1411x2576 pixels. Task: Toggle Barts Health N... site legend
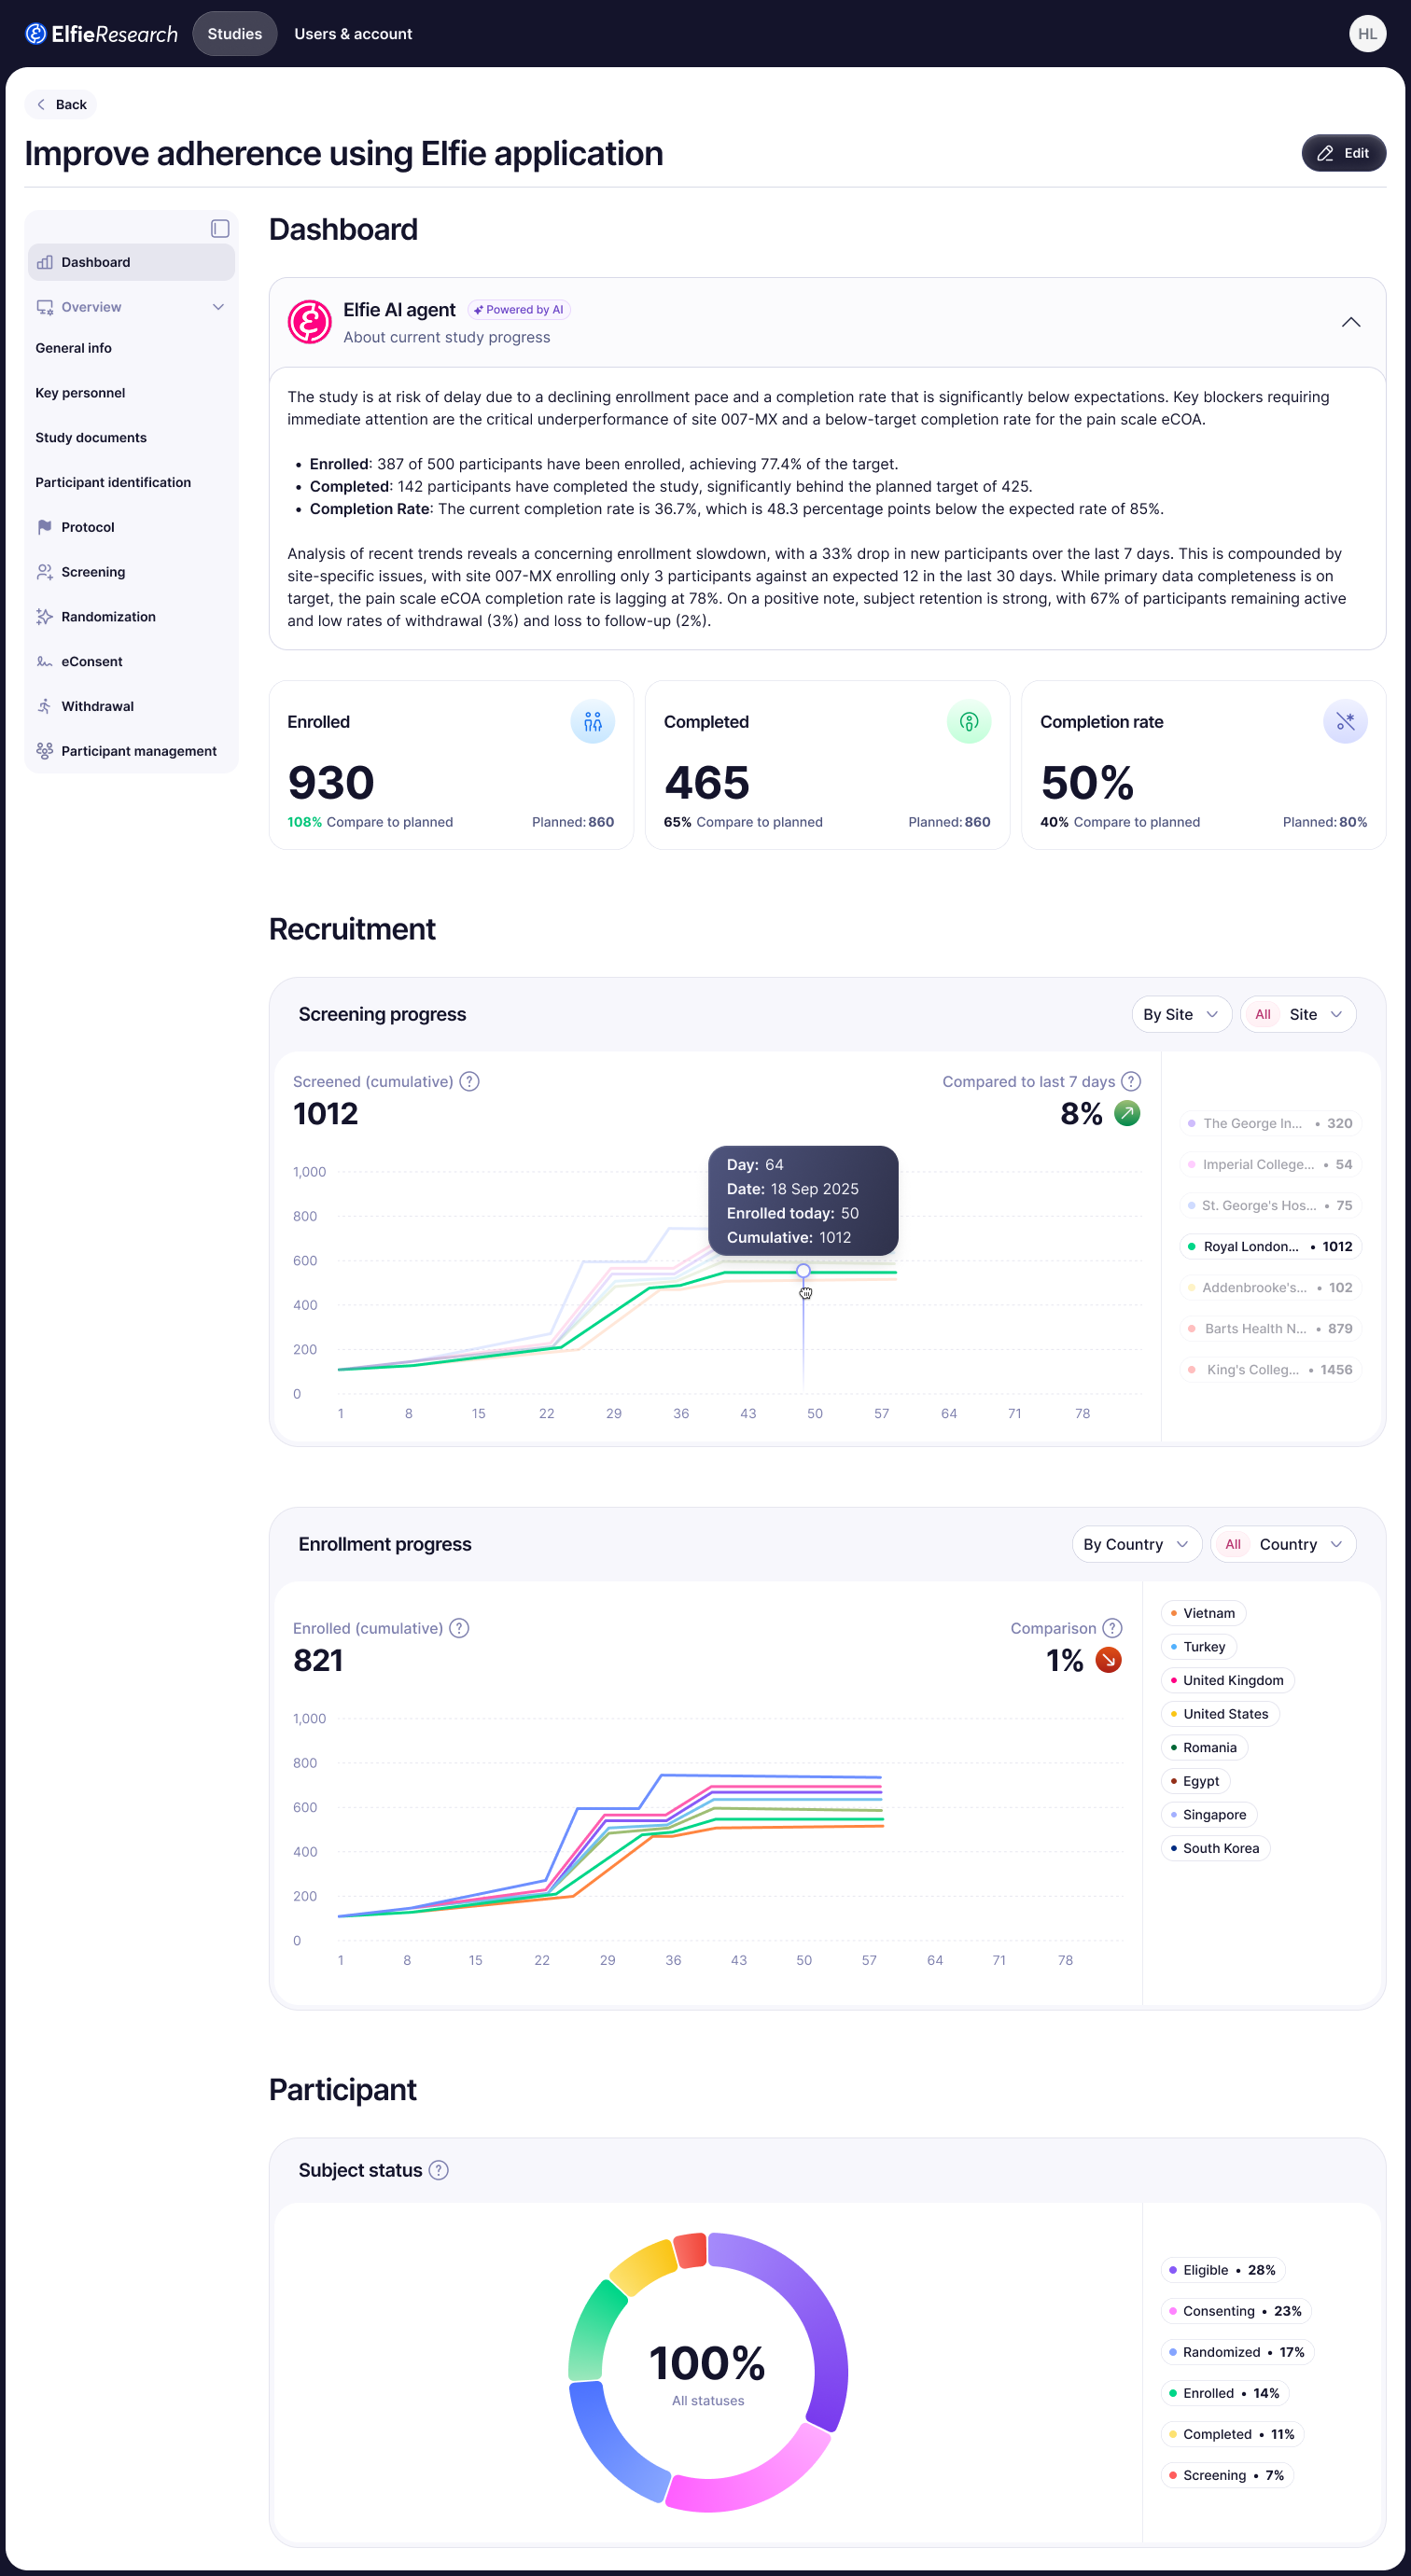(x=1270, y=1328)
